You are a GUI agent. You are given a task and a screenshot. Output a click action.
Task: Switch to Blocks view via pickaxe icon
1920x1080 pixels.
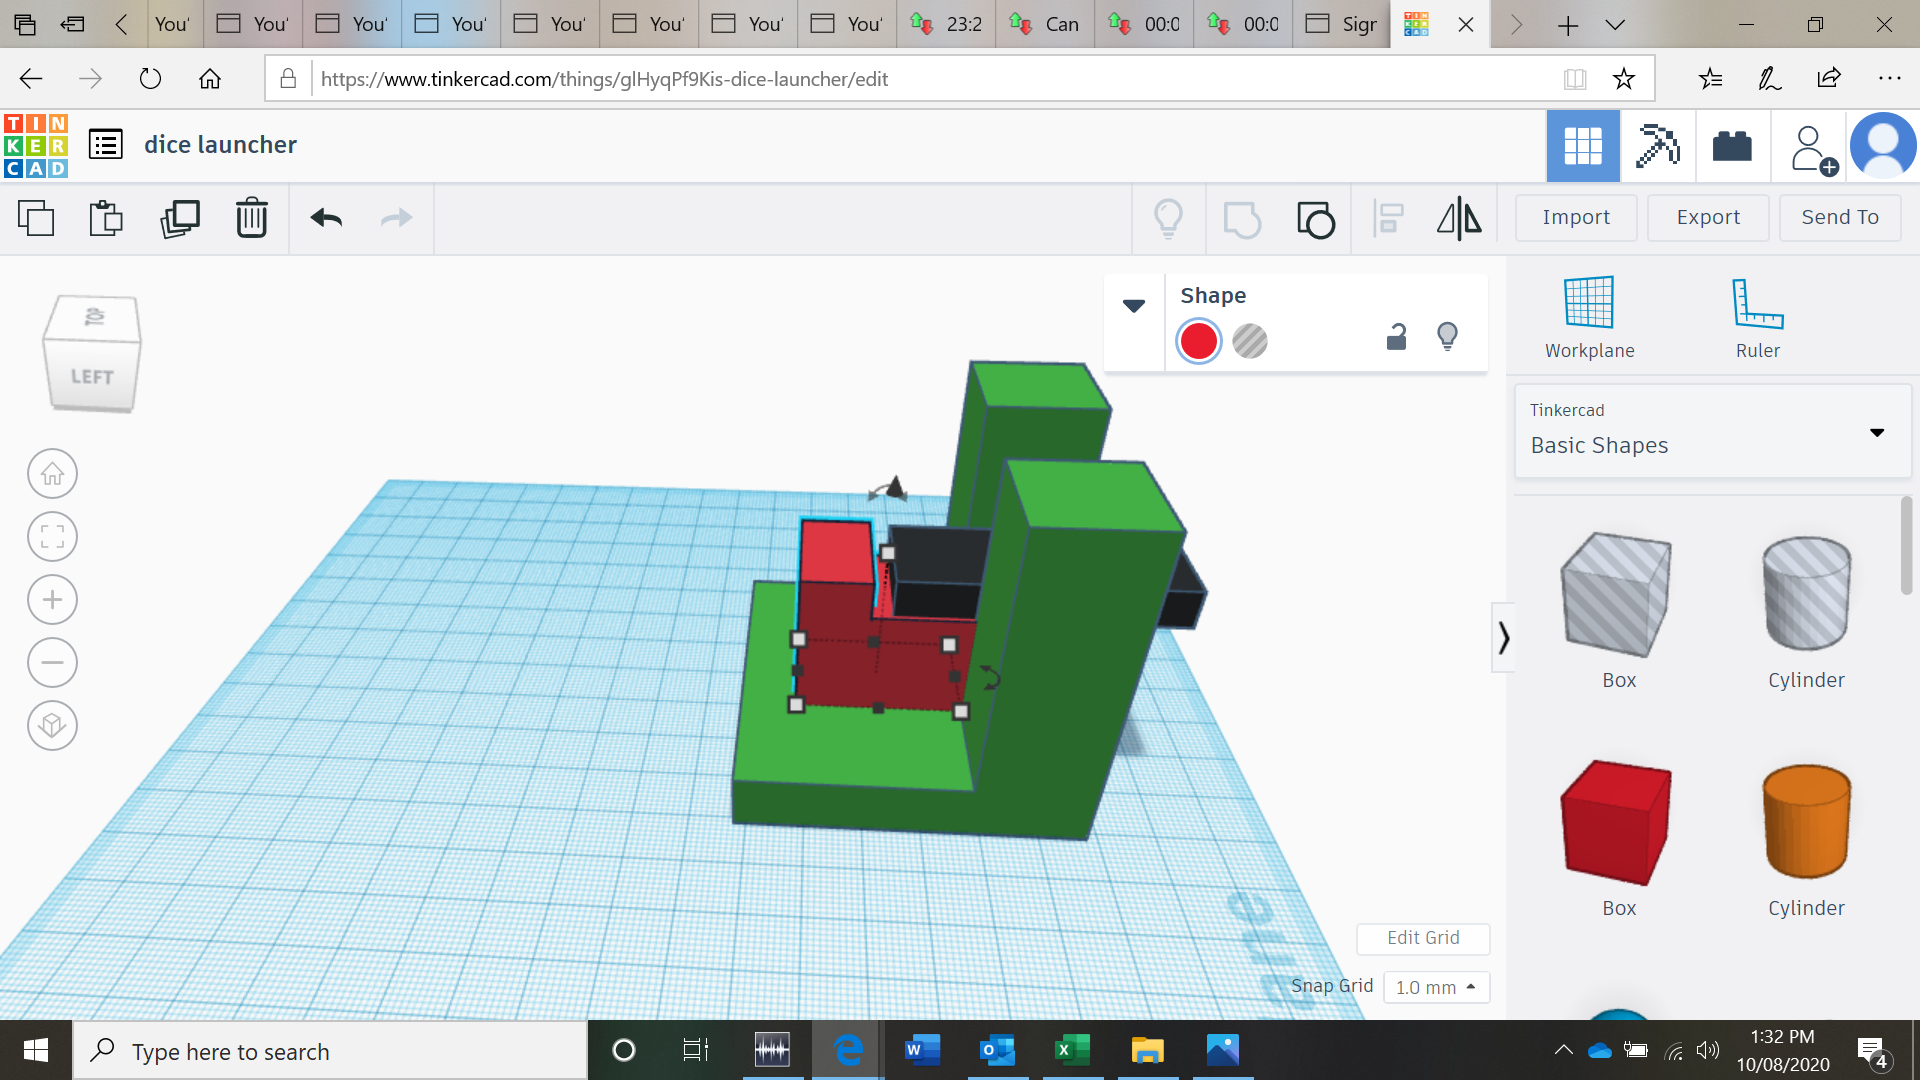pos(1657,146)
